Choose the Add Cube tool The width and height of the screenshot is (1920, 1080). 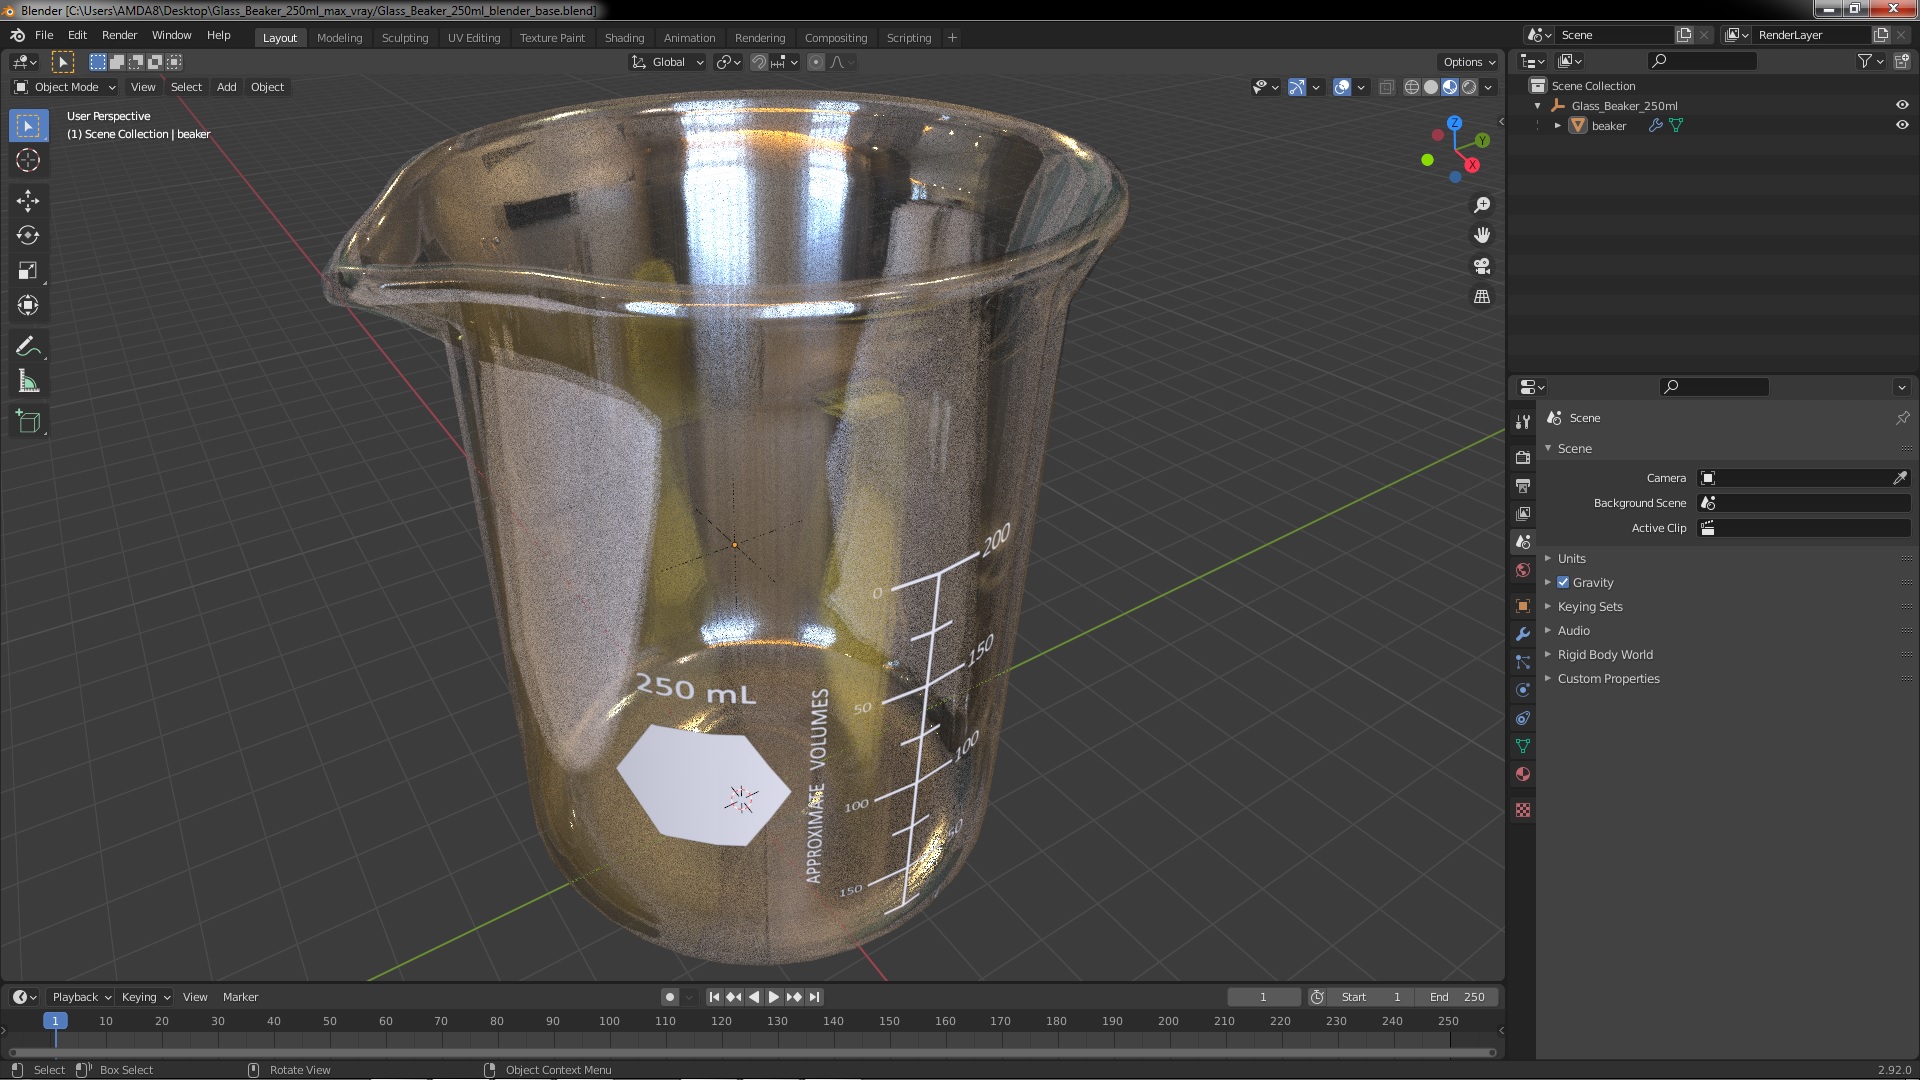point(28,421)
